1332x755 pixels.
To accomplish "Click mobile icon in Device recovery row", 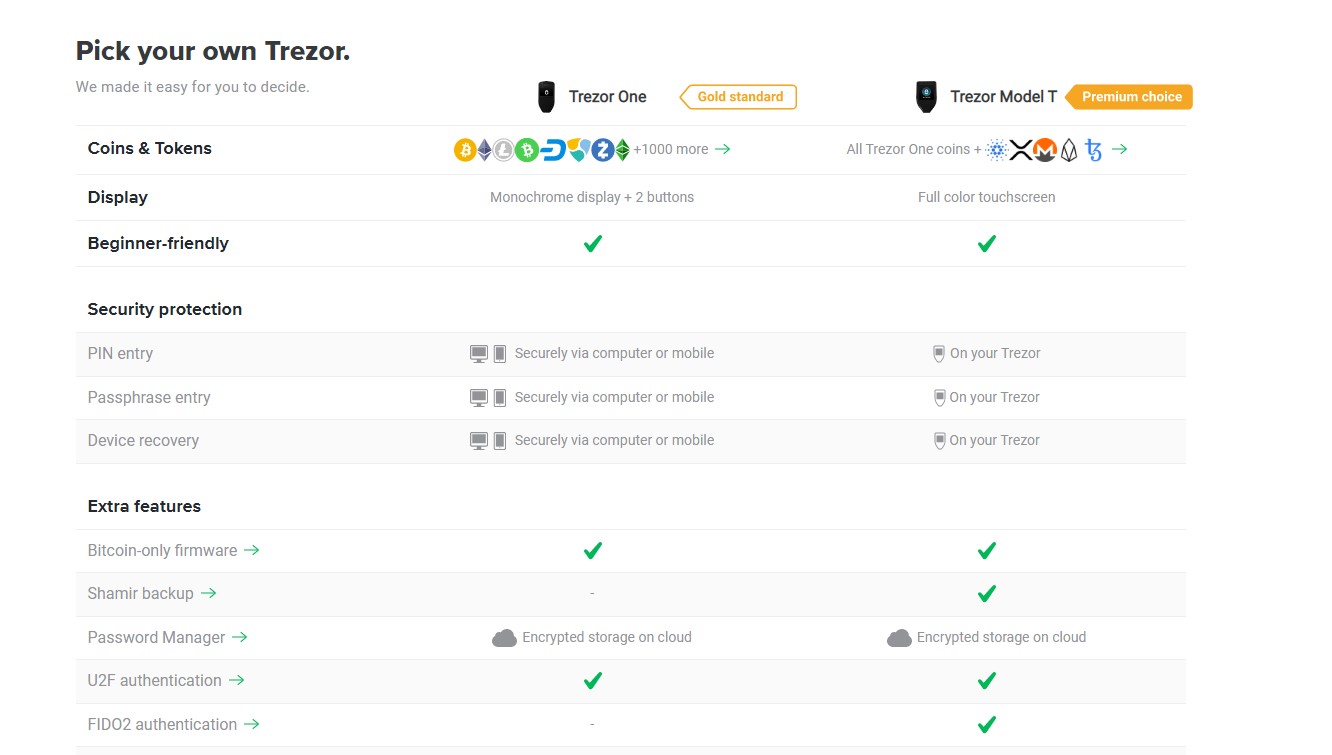I will [500, 440].
